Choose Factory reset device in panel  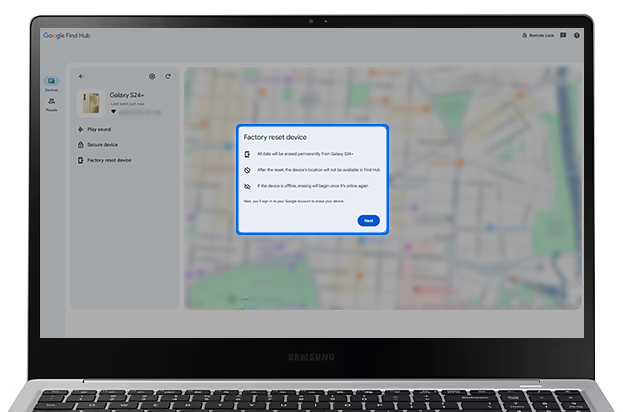click(108, 160)
